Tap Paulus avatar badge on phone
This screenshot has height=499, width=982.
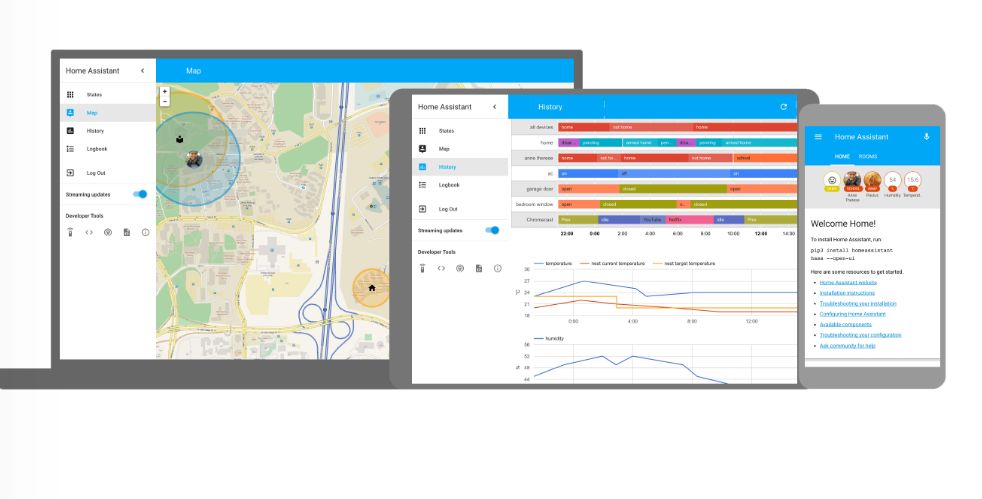(x=872, y=183)
